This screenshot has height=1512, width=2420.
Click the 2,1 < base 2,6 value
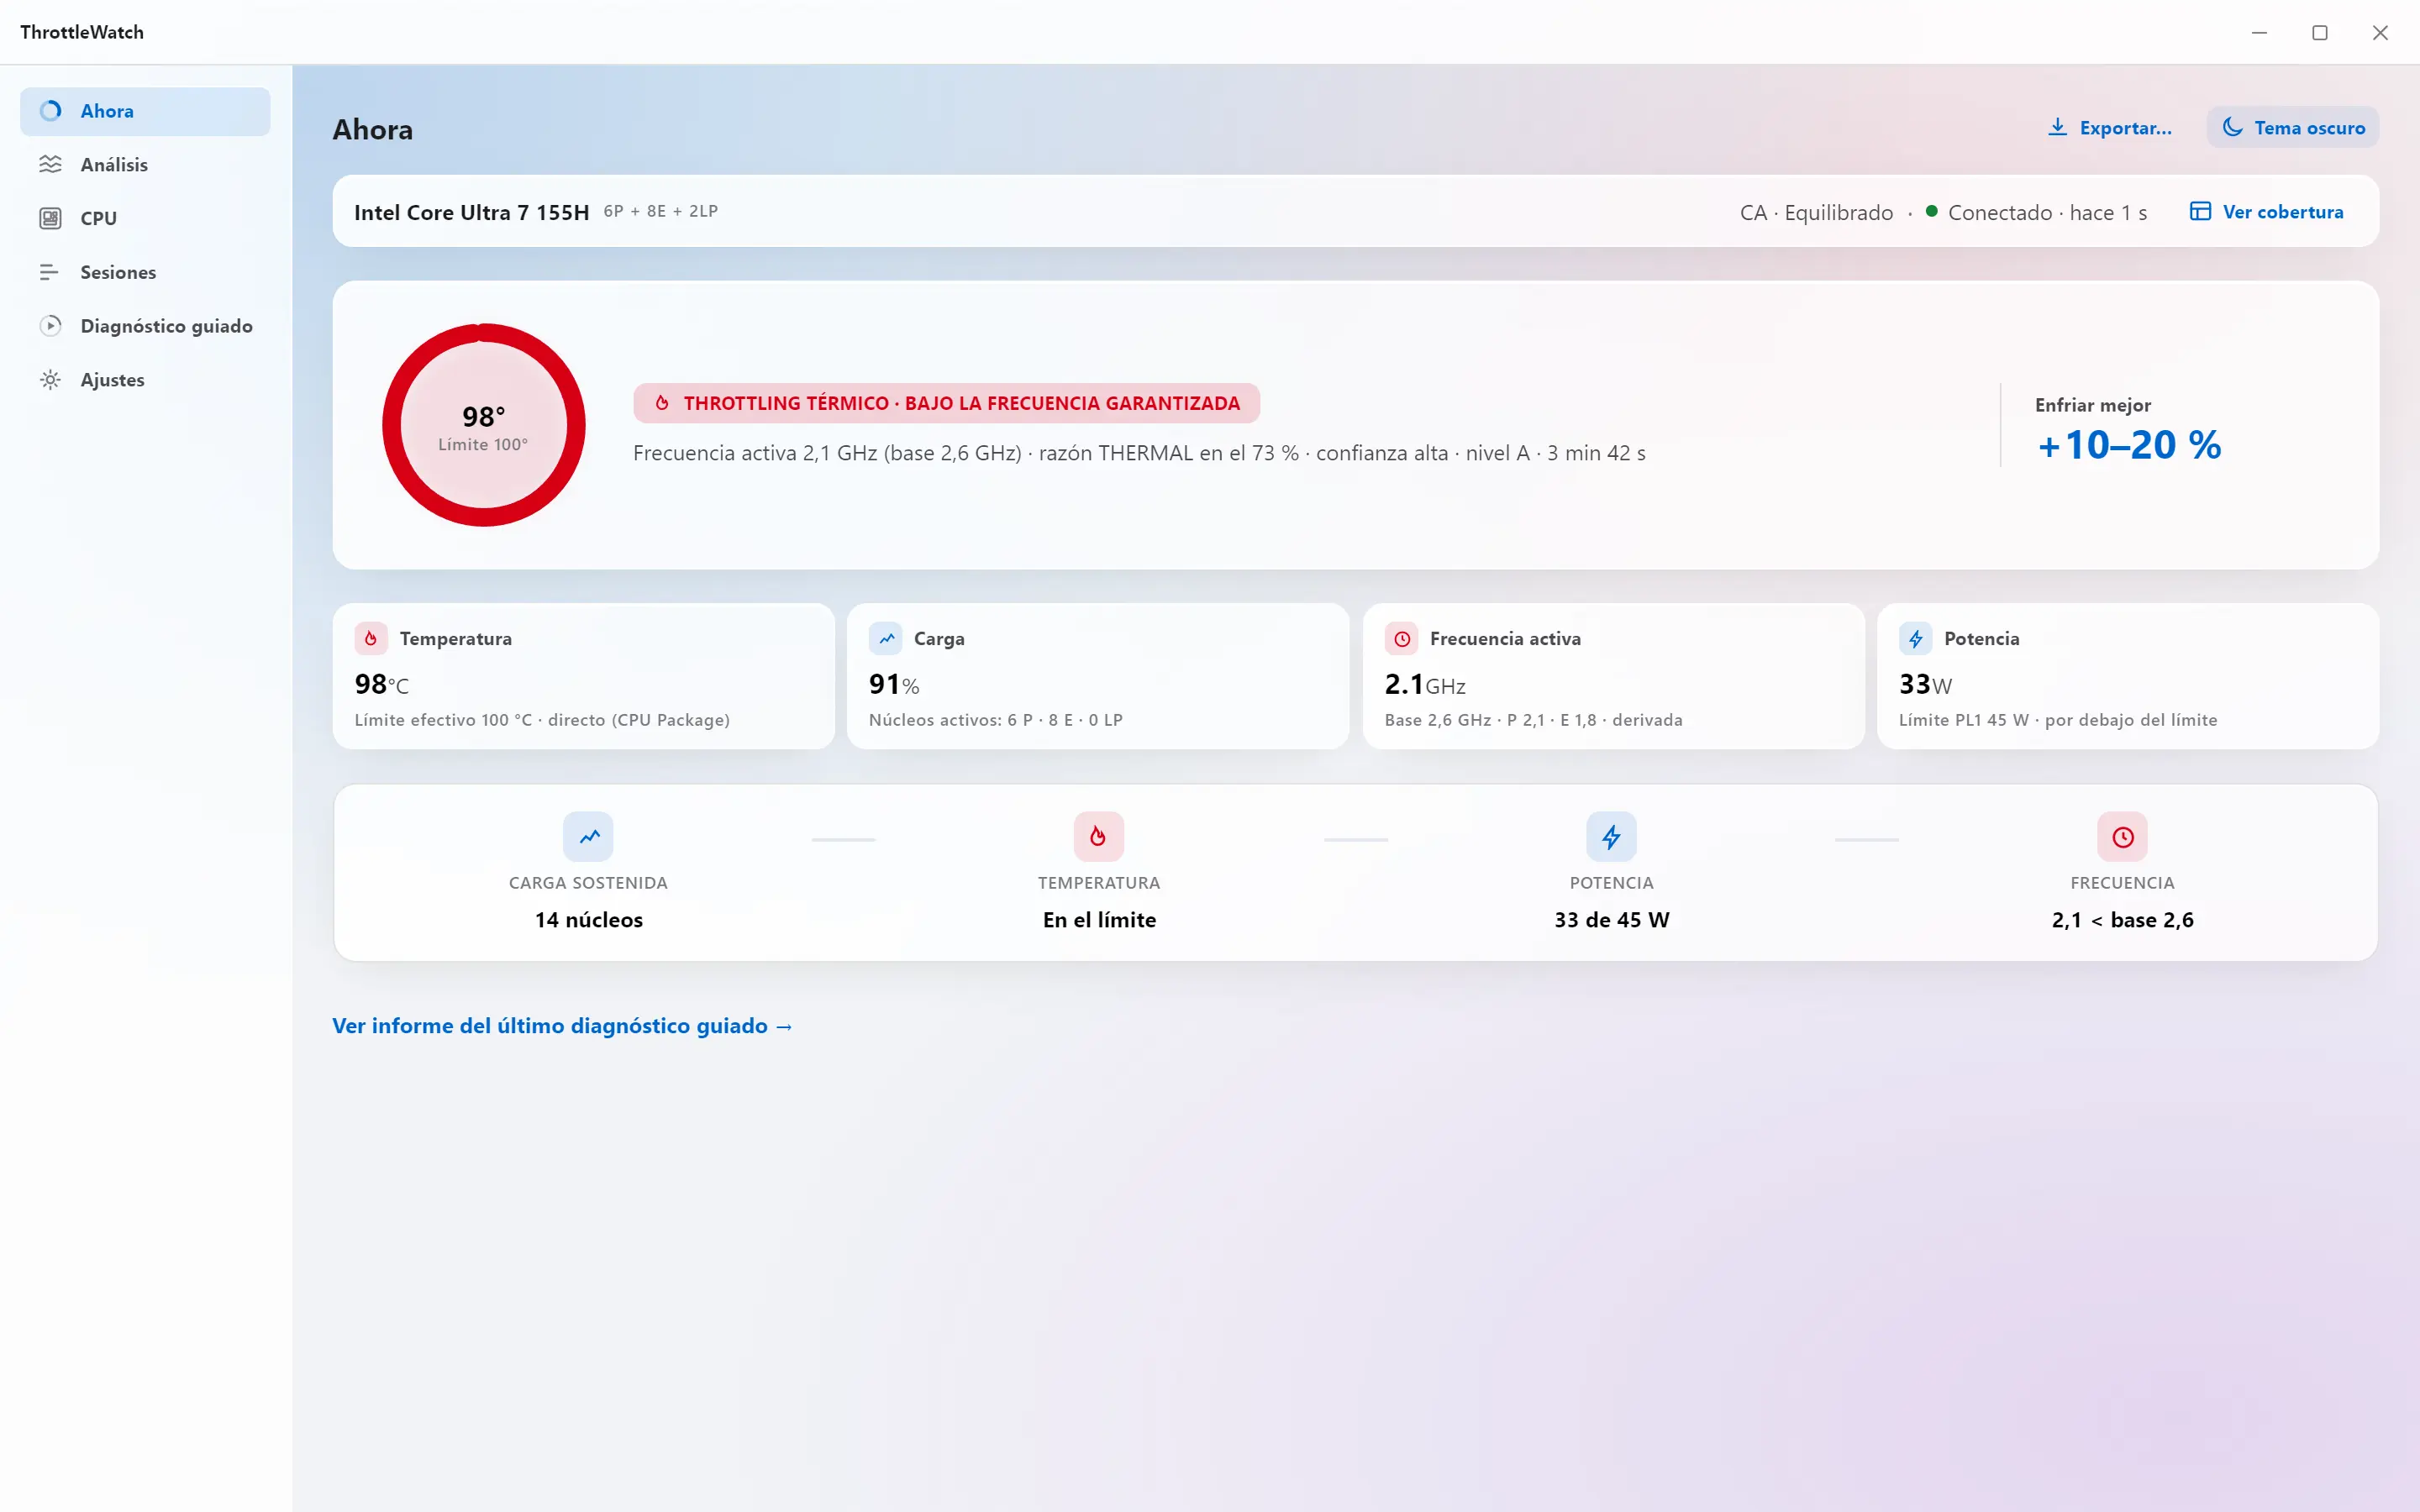2122,920
